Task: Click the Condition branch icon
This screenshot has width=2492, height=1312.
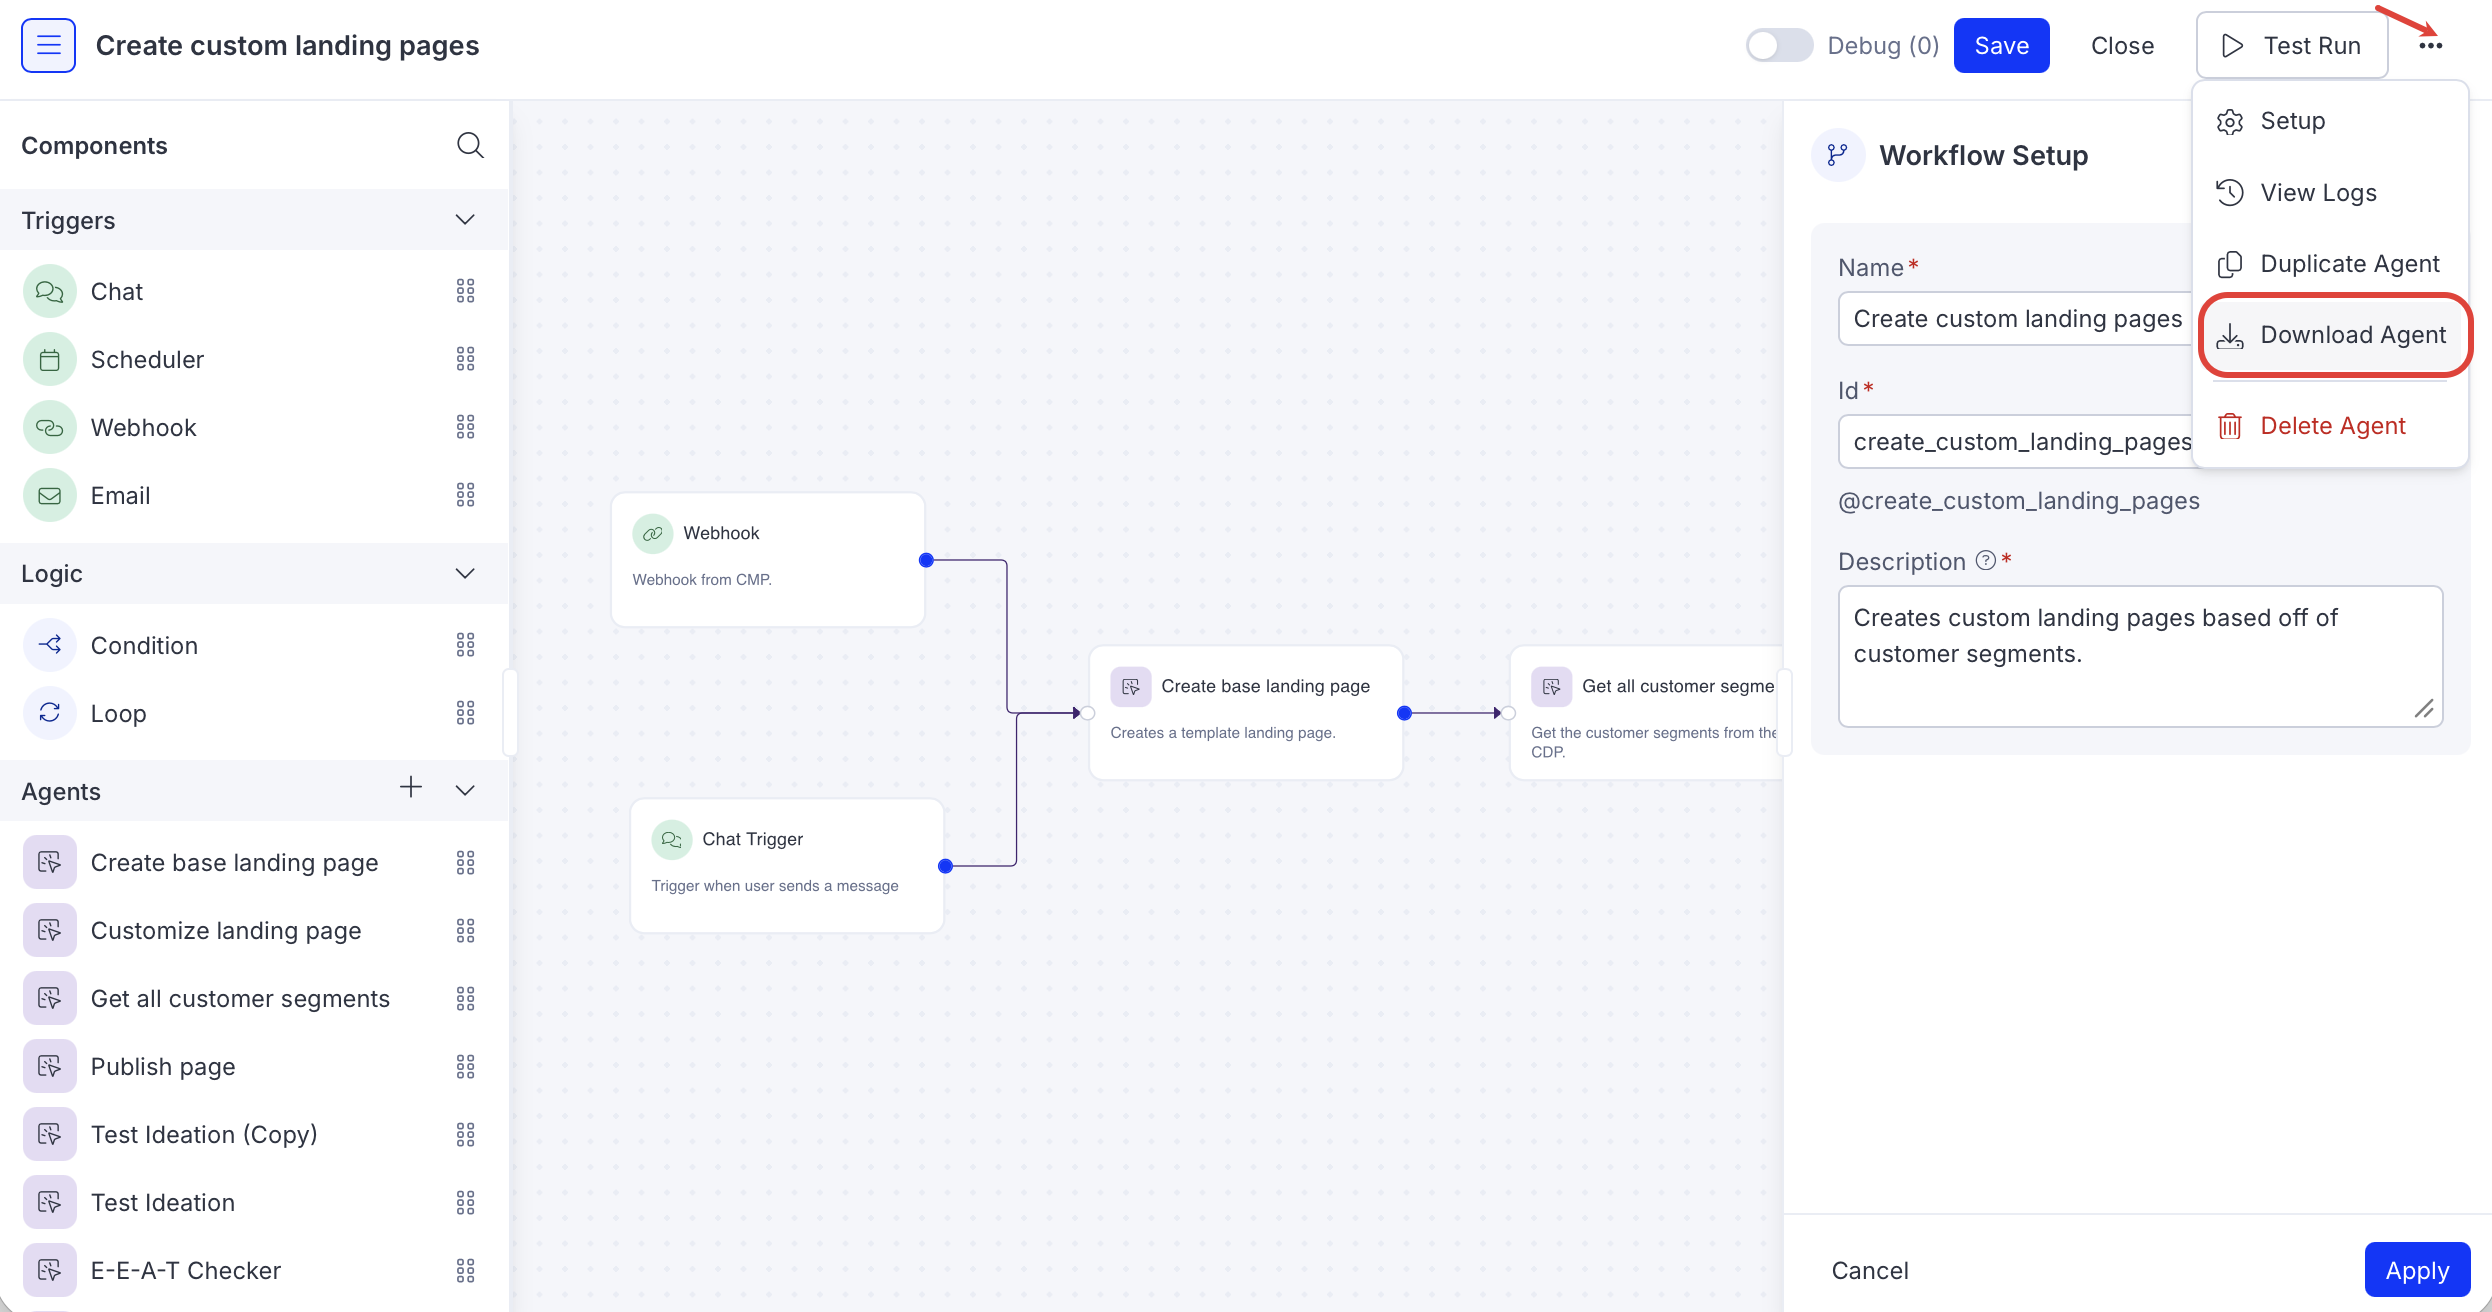Action: [49, 645]
